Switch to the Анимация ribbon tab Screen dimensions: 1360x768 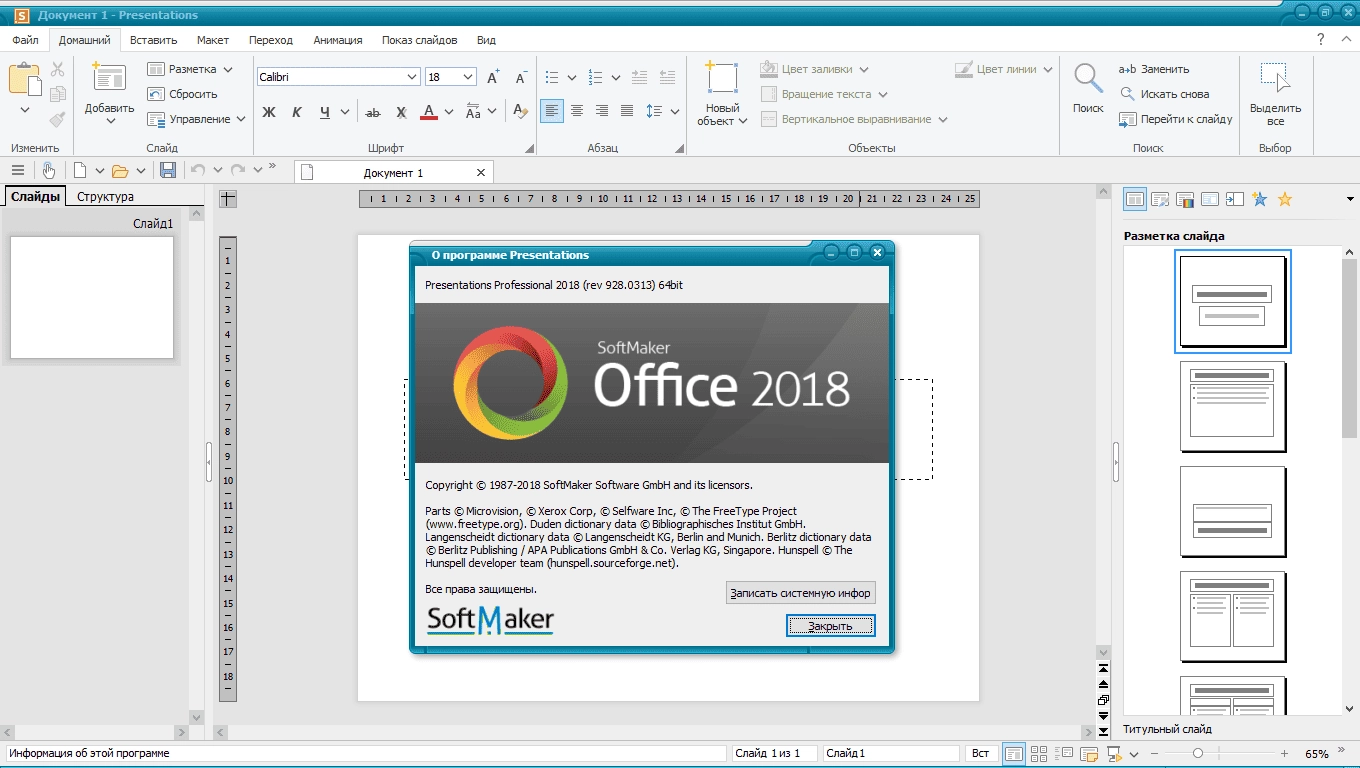[x=338, y=40]
